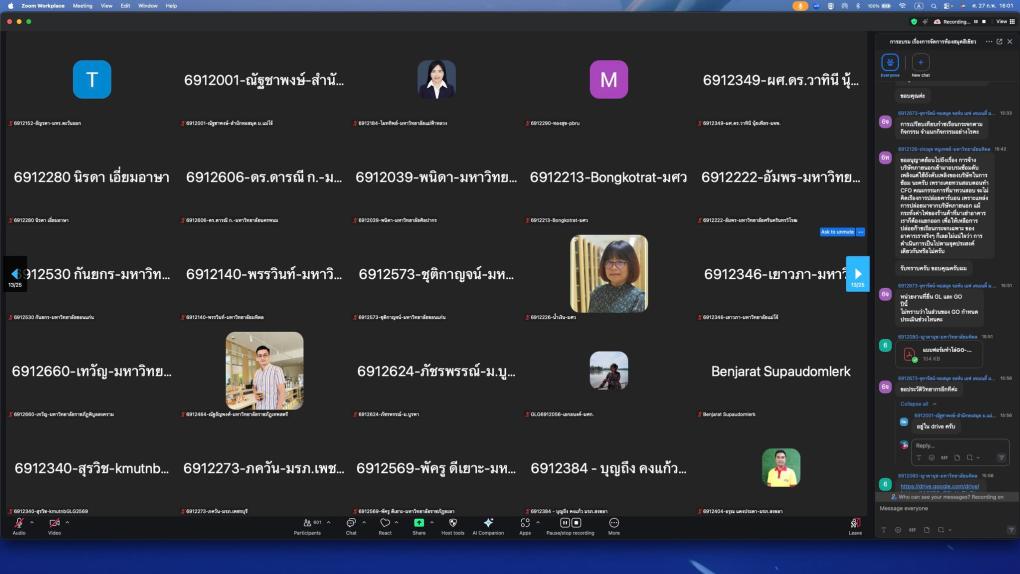Viewport: 1020px width, 574px height.
Task: Click the Message everyone input field
Action: click(x=940, y=509)
